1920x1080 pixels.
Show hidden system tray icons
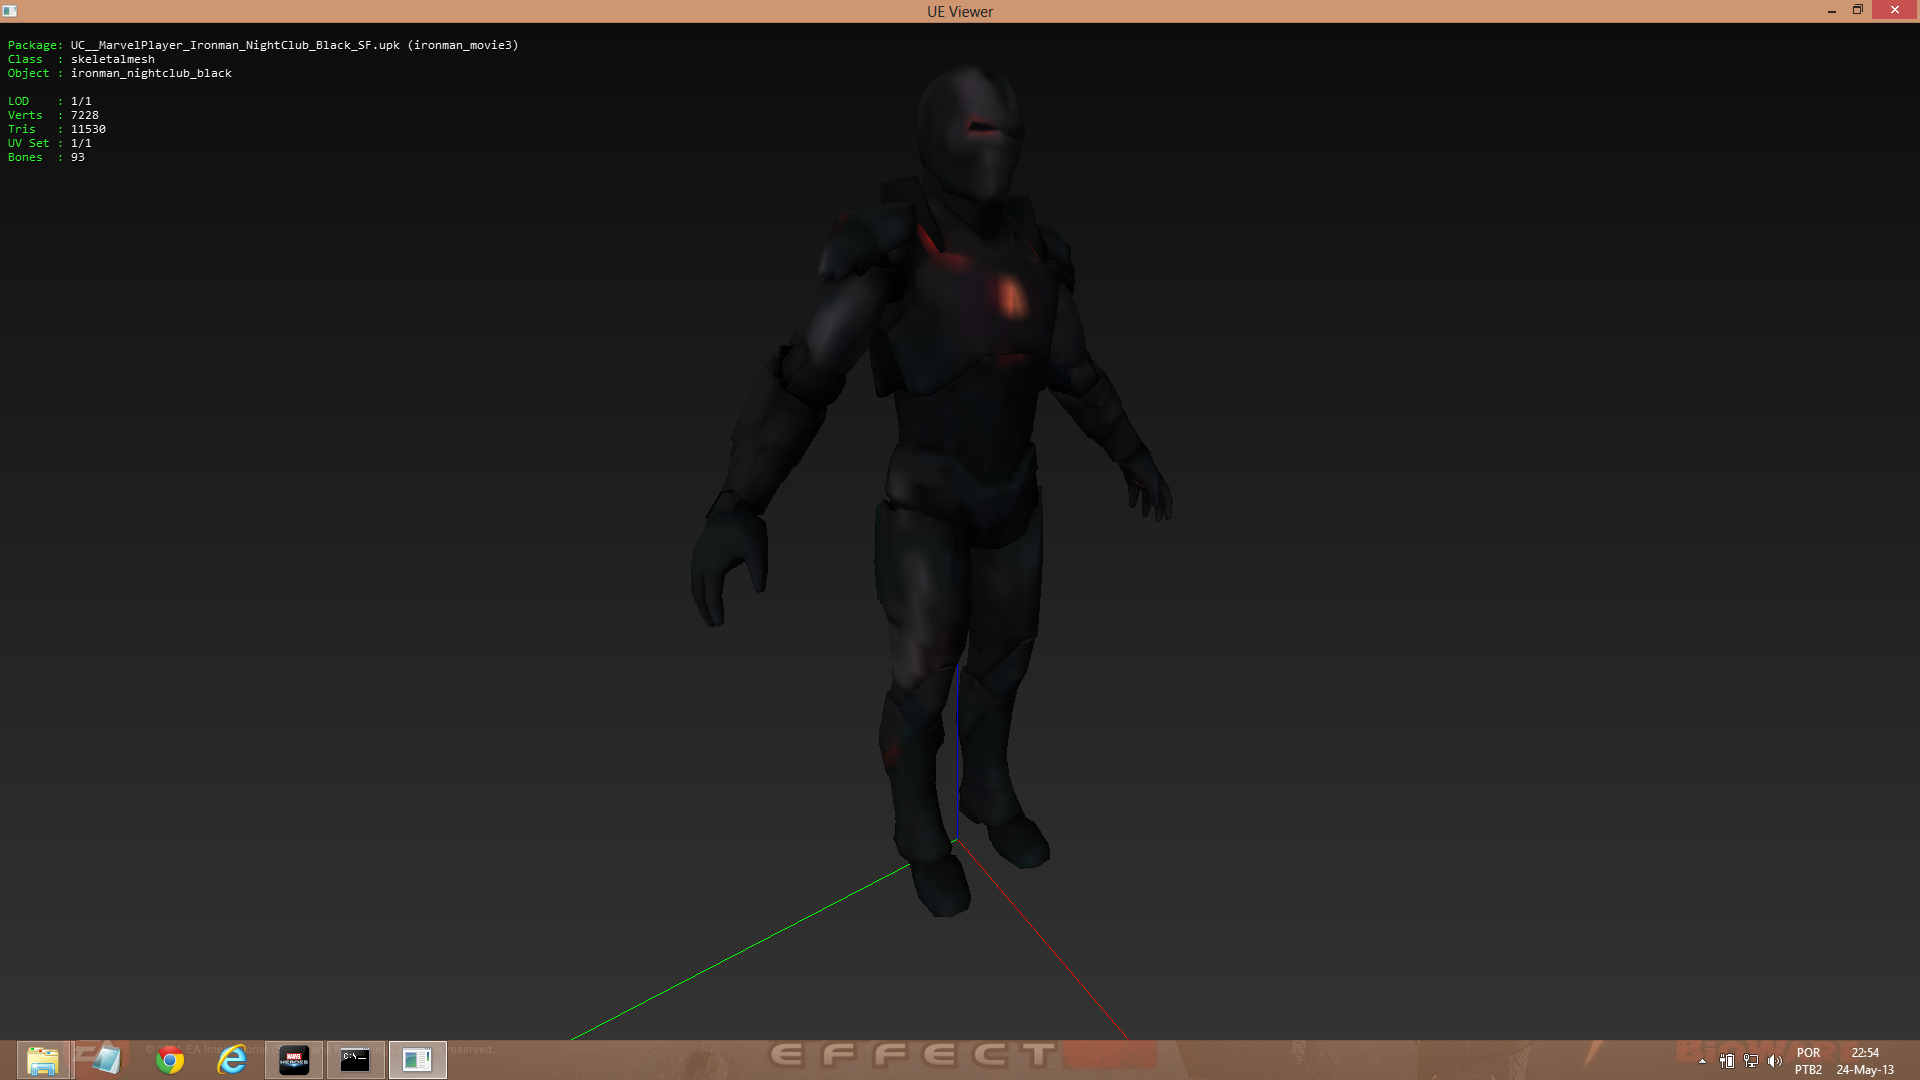click(1703, 1061)
